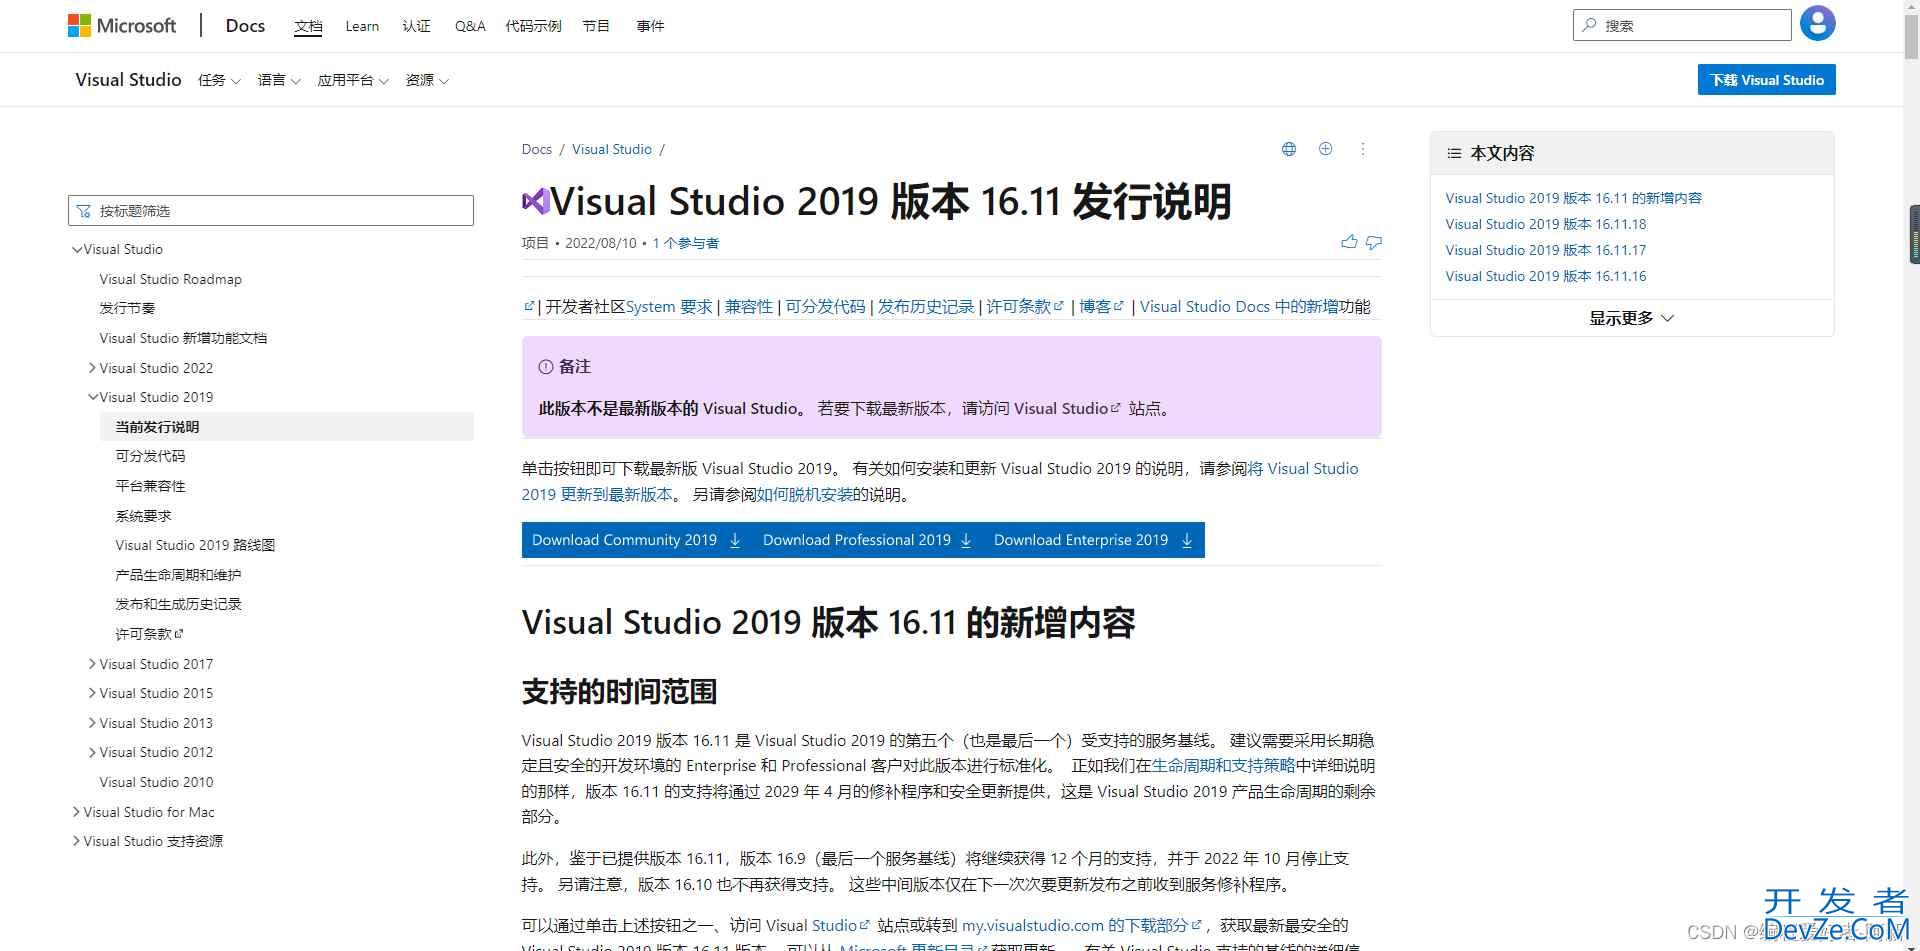
Task: Click the globe language icon
Action: click(1289, 149)
